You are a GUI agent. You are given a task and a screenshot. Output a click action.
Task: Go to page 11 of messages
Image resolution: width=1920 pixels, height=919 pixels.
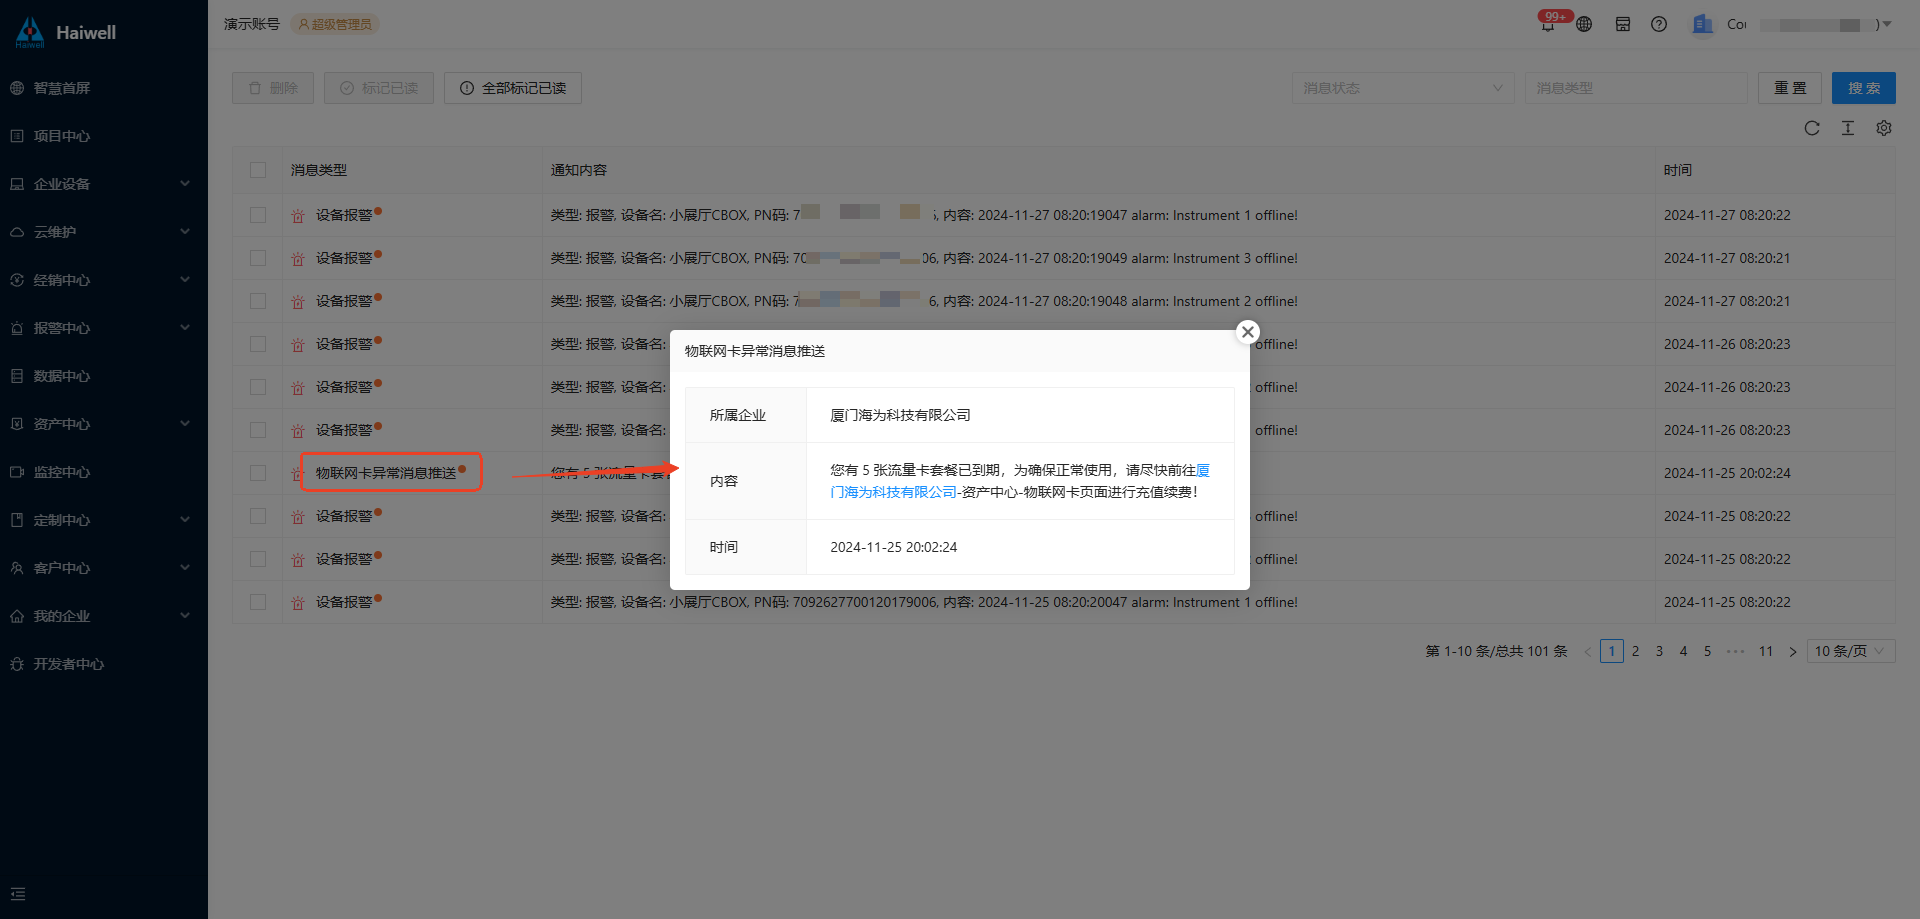pyautogui.click(x=1766, y=651)
